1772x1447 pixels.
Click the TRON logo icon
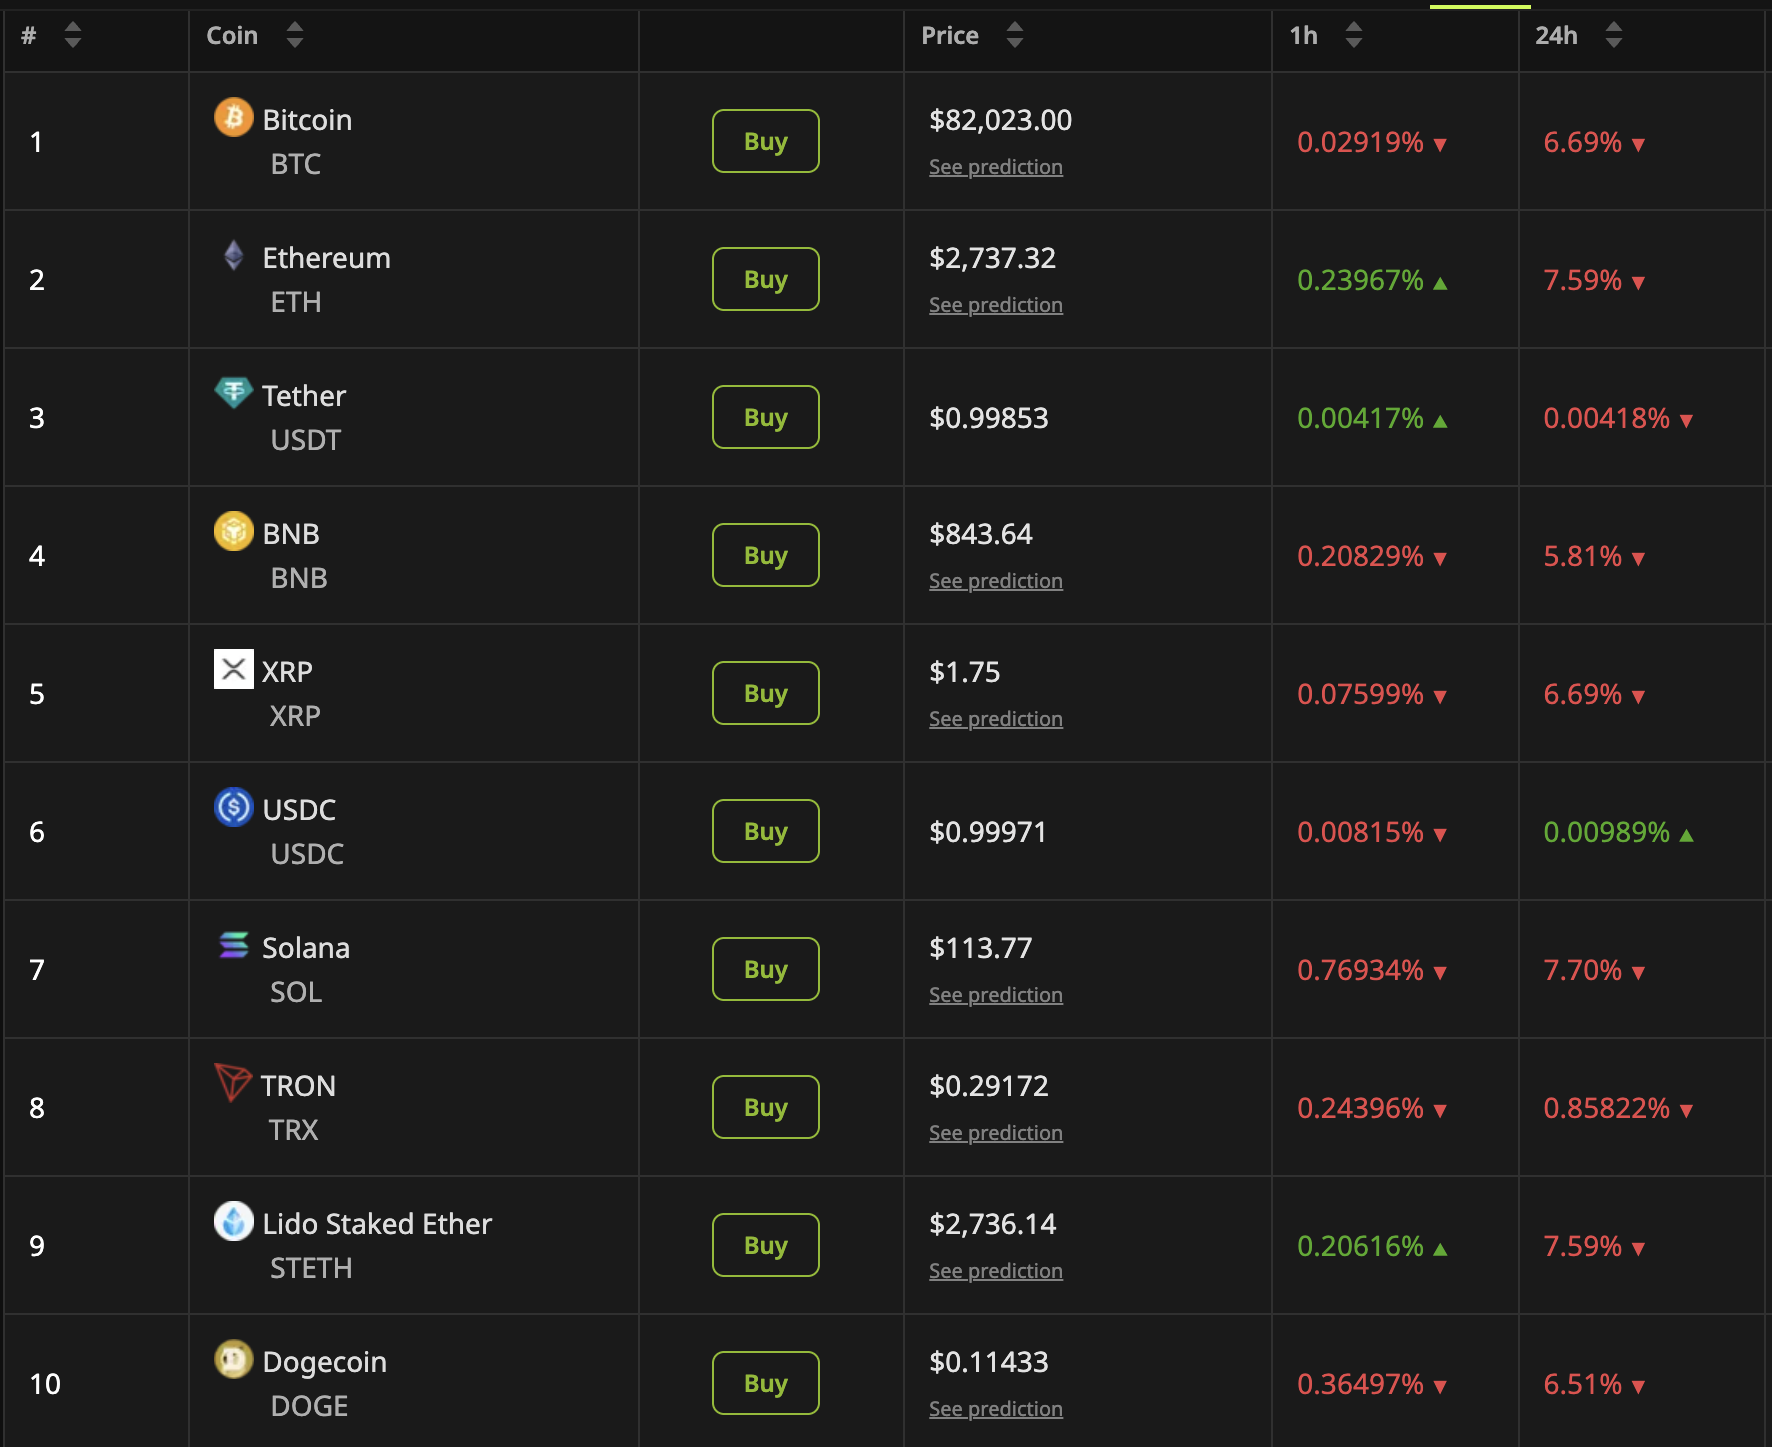pyautogui.click(x=233, y=1082)
